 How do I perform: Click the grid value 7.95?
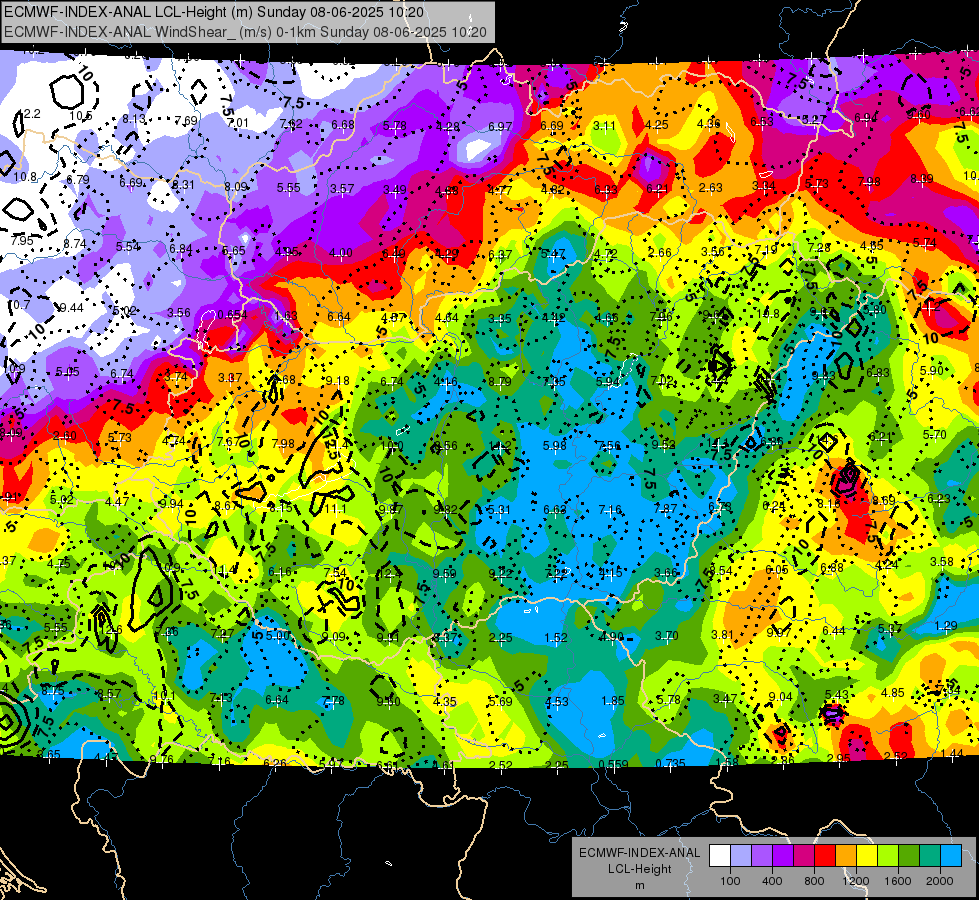(x=22, y=240)
